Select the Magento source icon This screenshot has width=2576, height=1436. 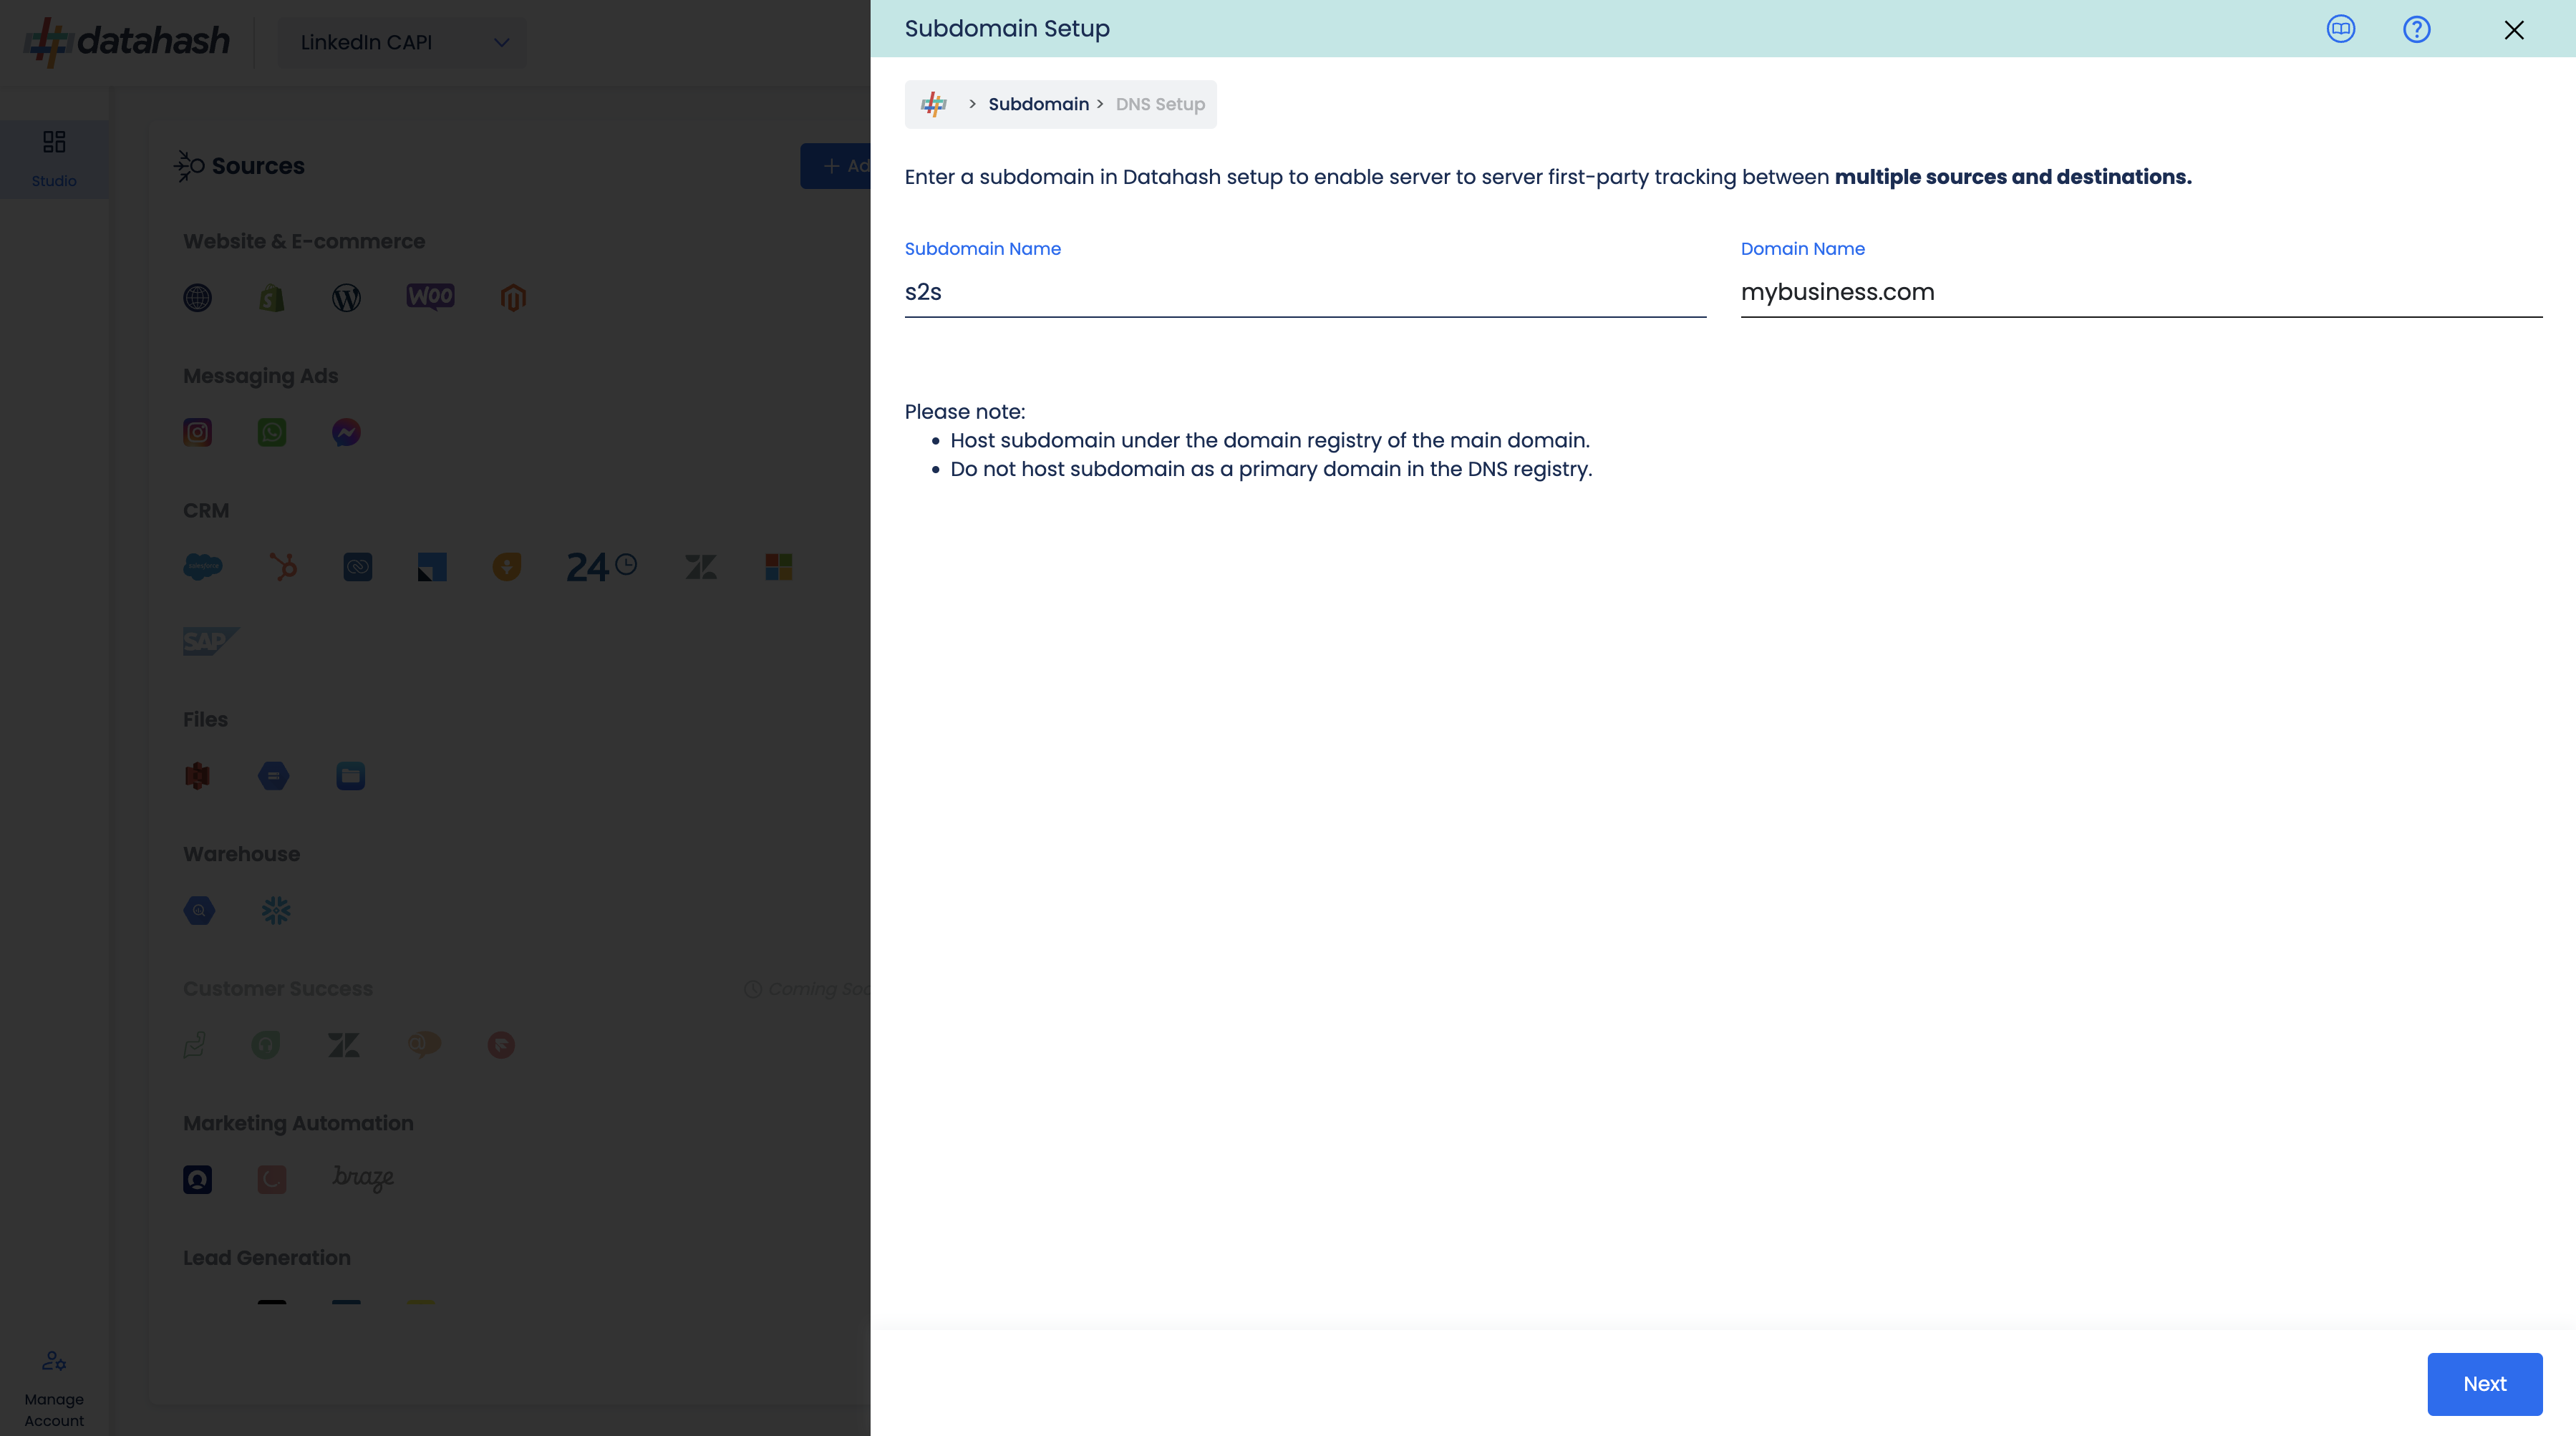tap(513, 297)
